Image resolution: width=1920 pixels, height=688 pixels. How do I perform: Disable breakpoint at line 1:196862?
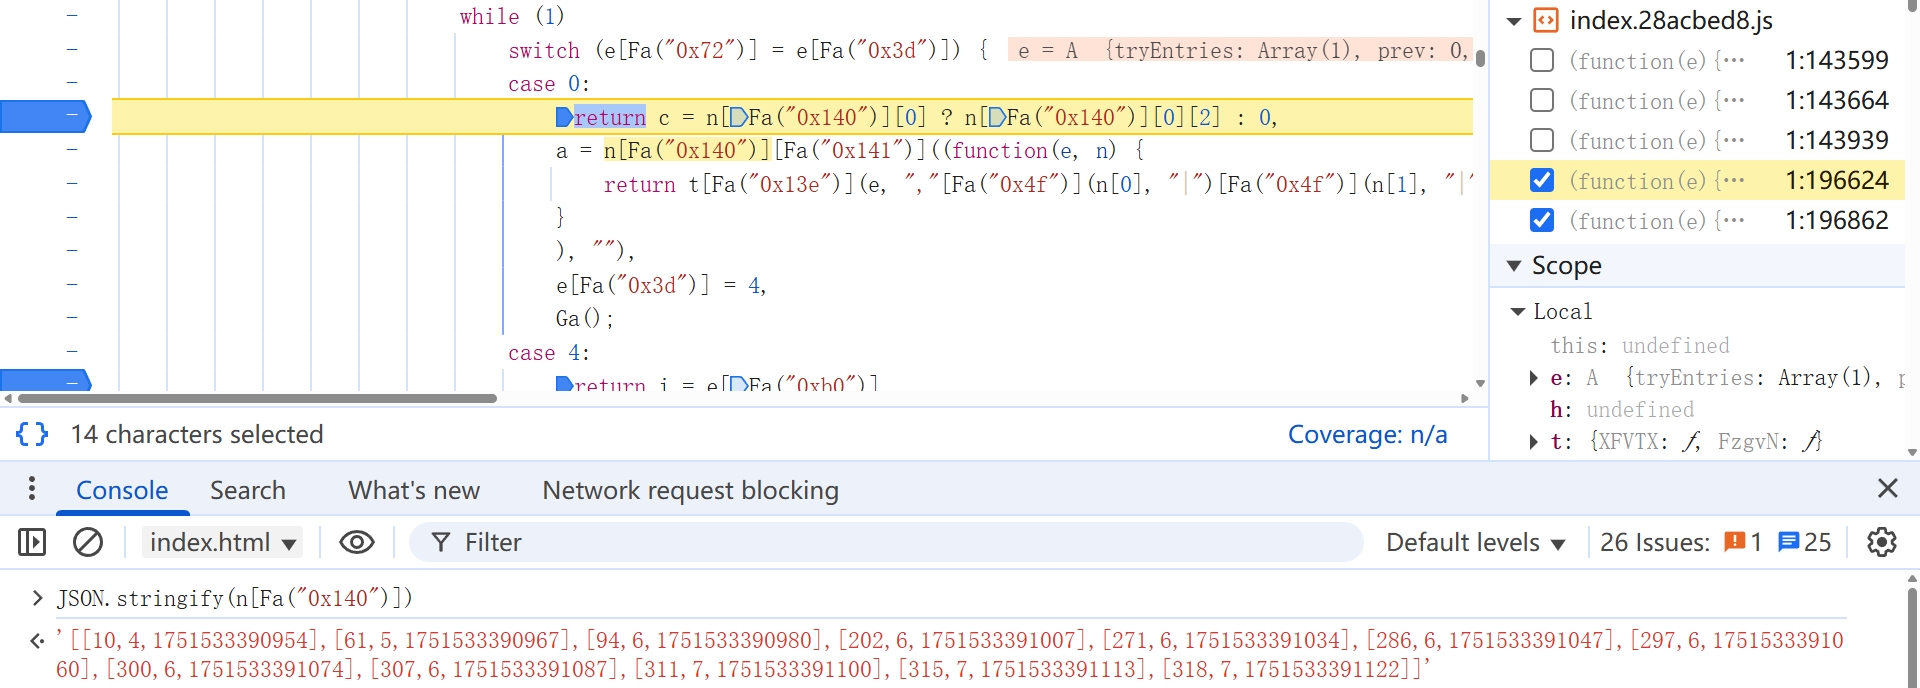click(1542, 220)
